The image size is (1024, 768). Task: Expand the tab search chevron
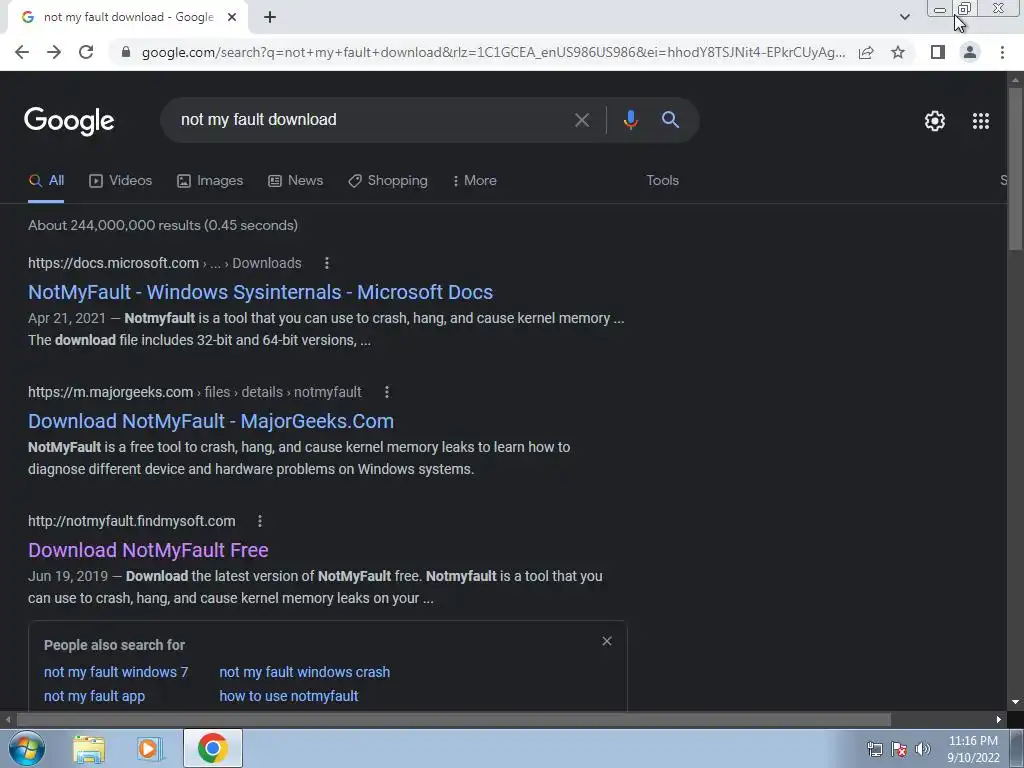pos(904,17)
